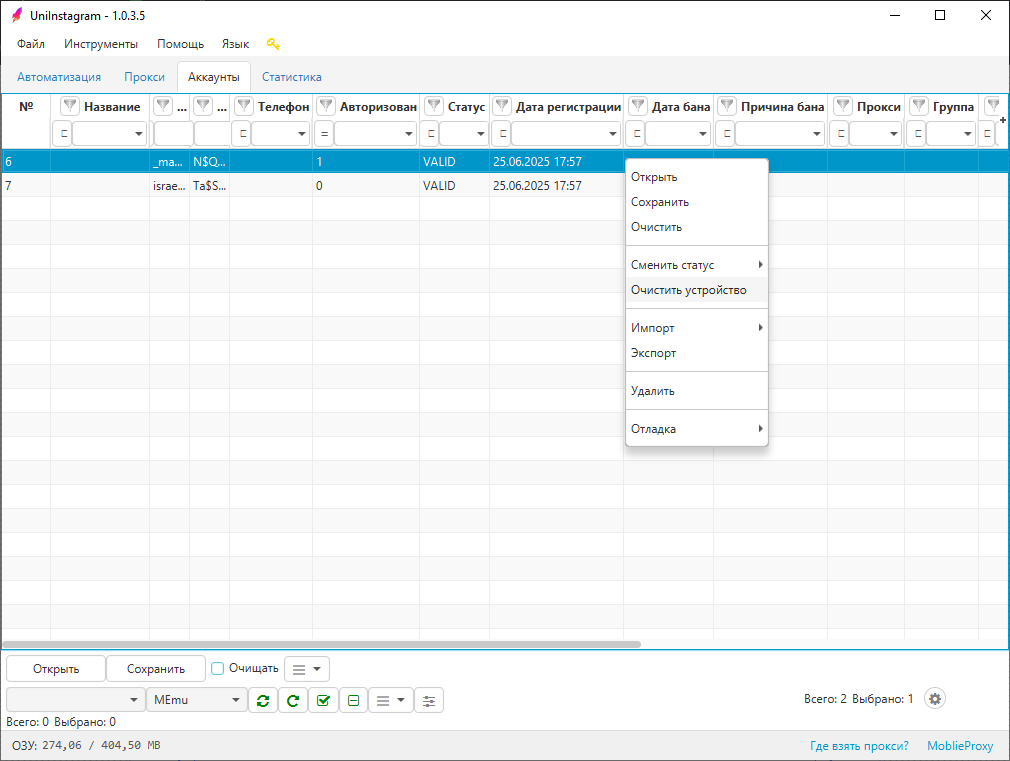Viewport: 1010px width, 761px height.
Task: Choose Очистить in context menu
Action: [x=697, y=227]
